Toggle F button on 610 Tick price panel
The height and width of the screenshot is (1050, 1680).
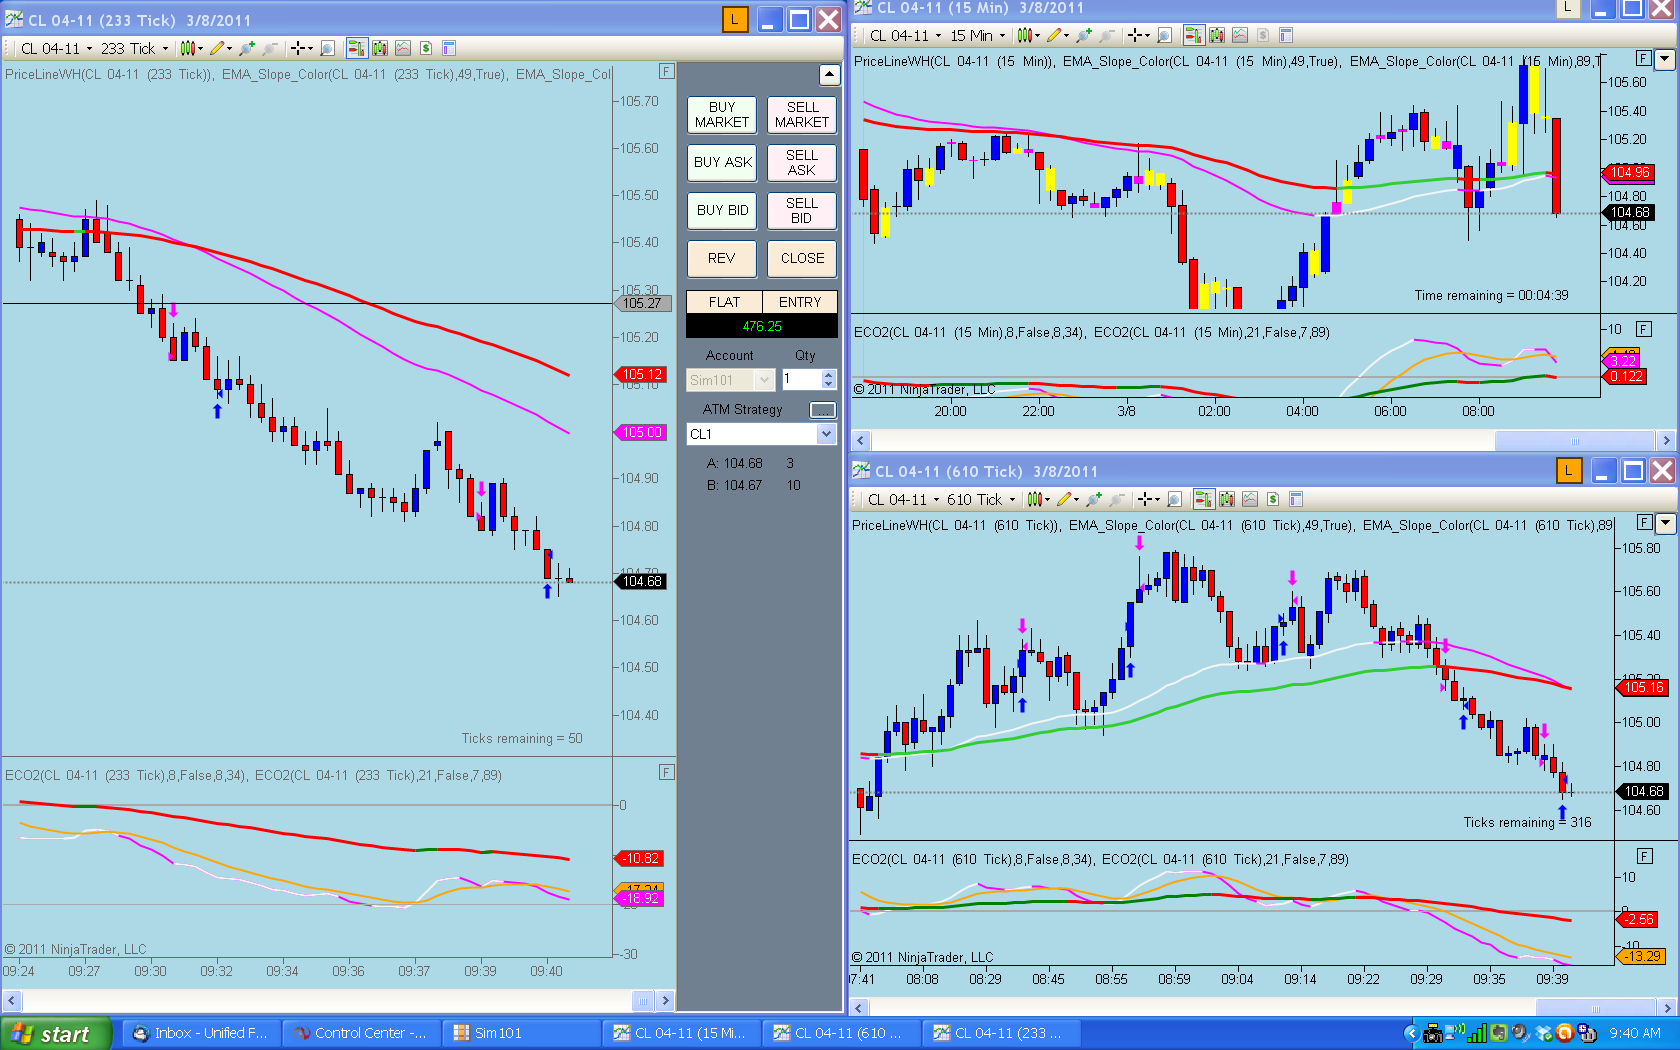(1643, 523)
